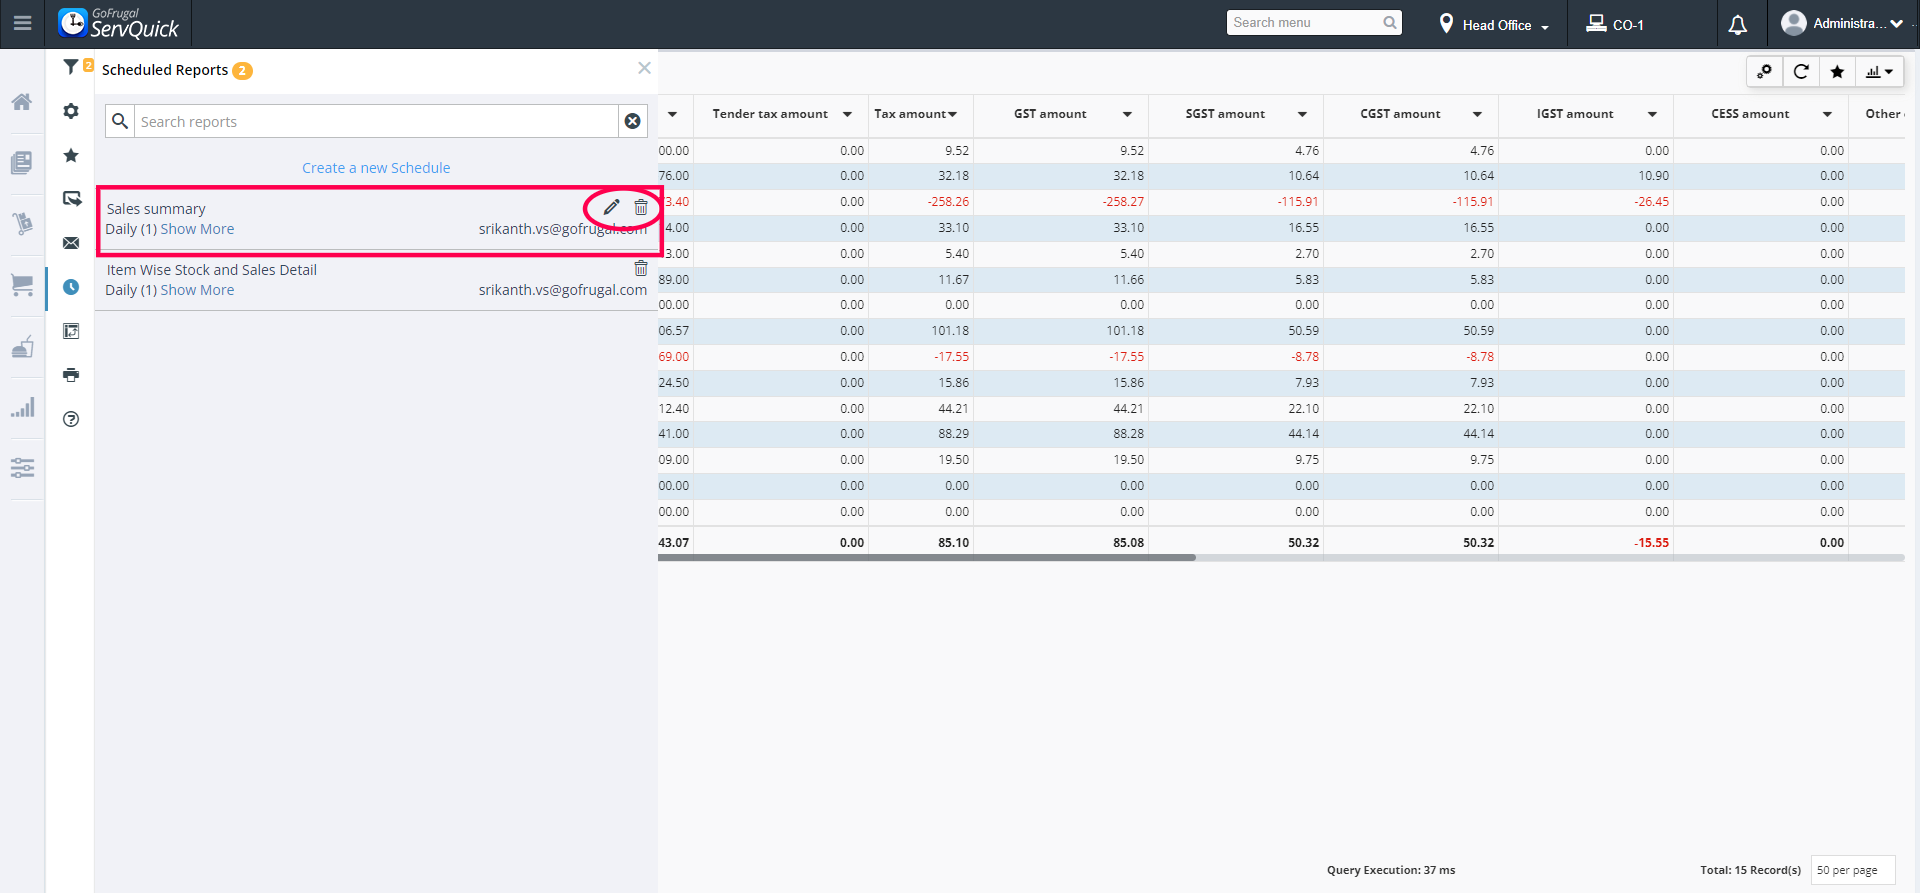Image resolution: width=1920 pixels, height=893 pixels.
Task: Open the gear settings icon in report panel
Action: click(71, 111)
